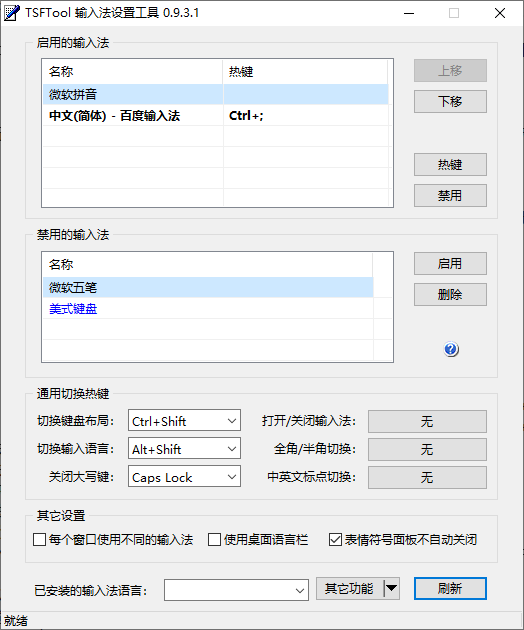
Task: Expand the 关闭大写键 Caps Lock dropdown
Action: click(184, 477)
